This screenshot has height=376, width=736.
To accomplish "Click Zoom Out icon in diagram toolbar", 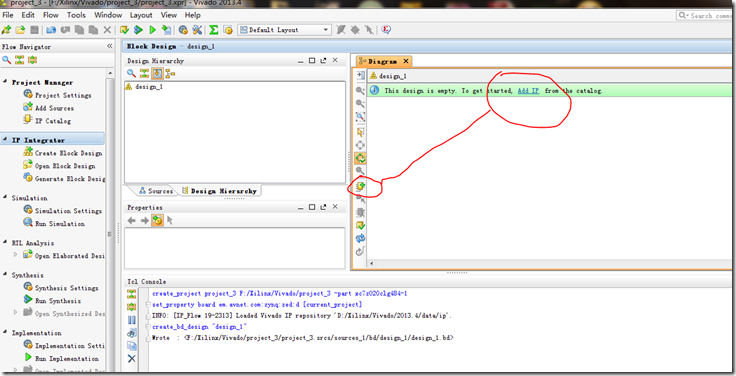I will click(360, 103).
